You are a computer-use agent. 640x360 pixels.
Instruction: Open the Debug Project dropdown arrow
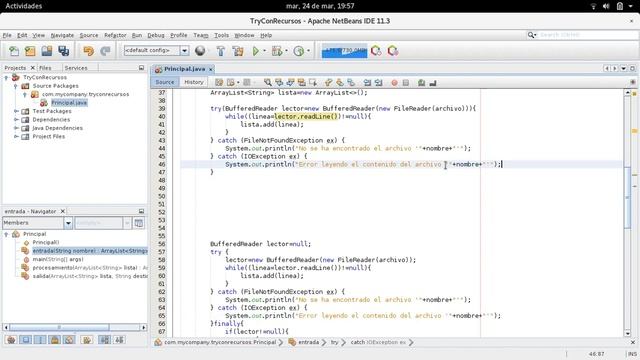point(286,51)
